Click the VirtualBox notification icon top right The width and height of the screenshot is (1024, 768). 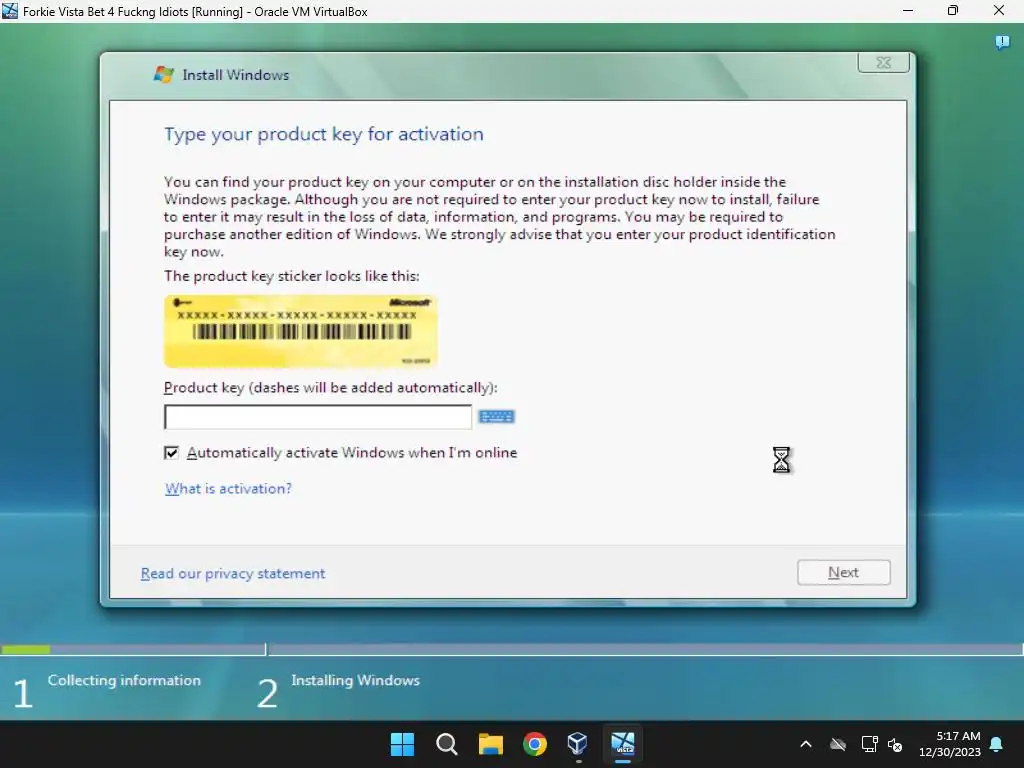1002,43
